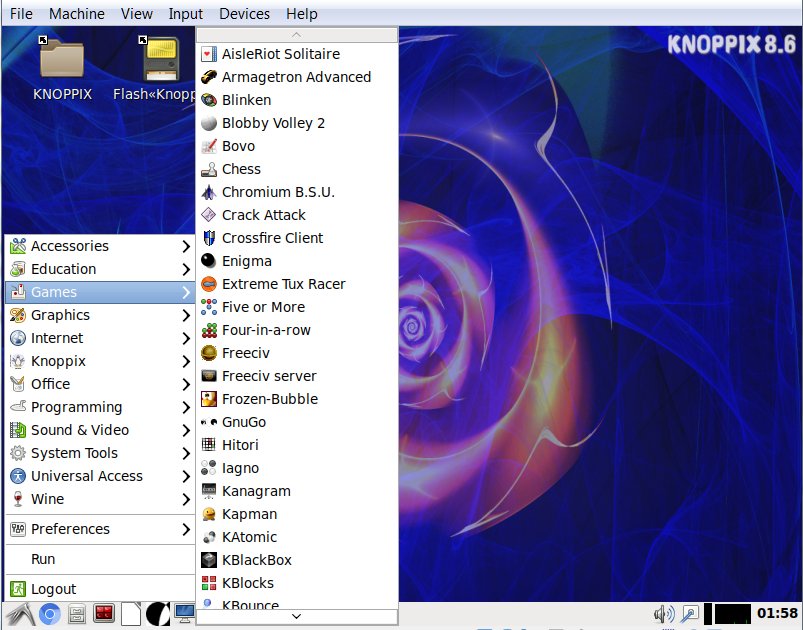Viewport: 803px width, 630px height.
Task: Click the black-and-white circle taskbar icon
Action: [158, 614]
